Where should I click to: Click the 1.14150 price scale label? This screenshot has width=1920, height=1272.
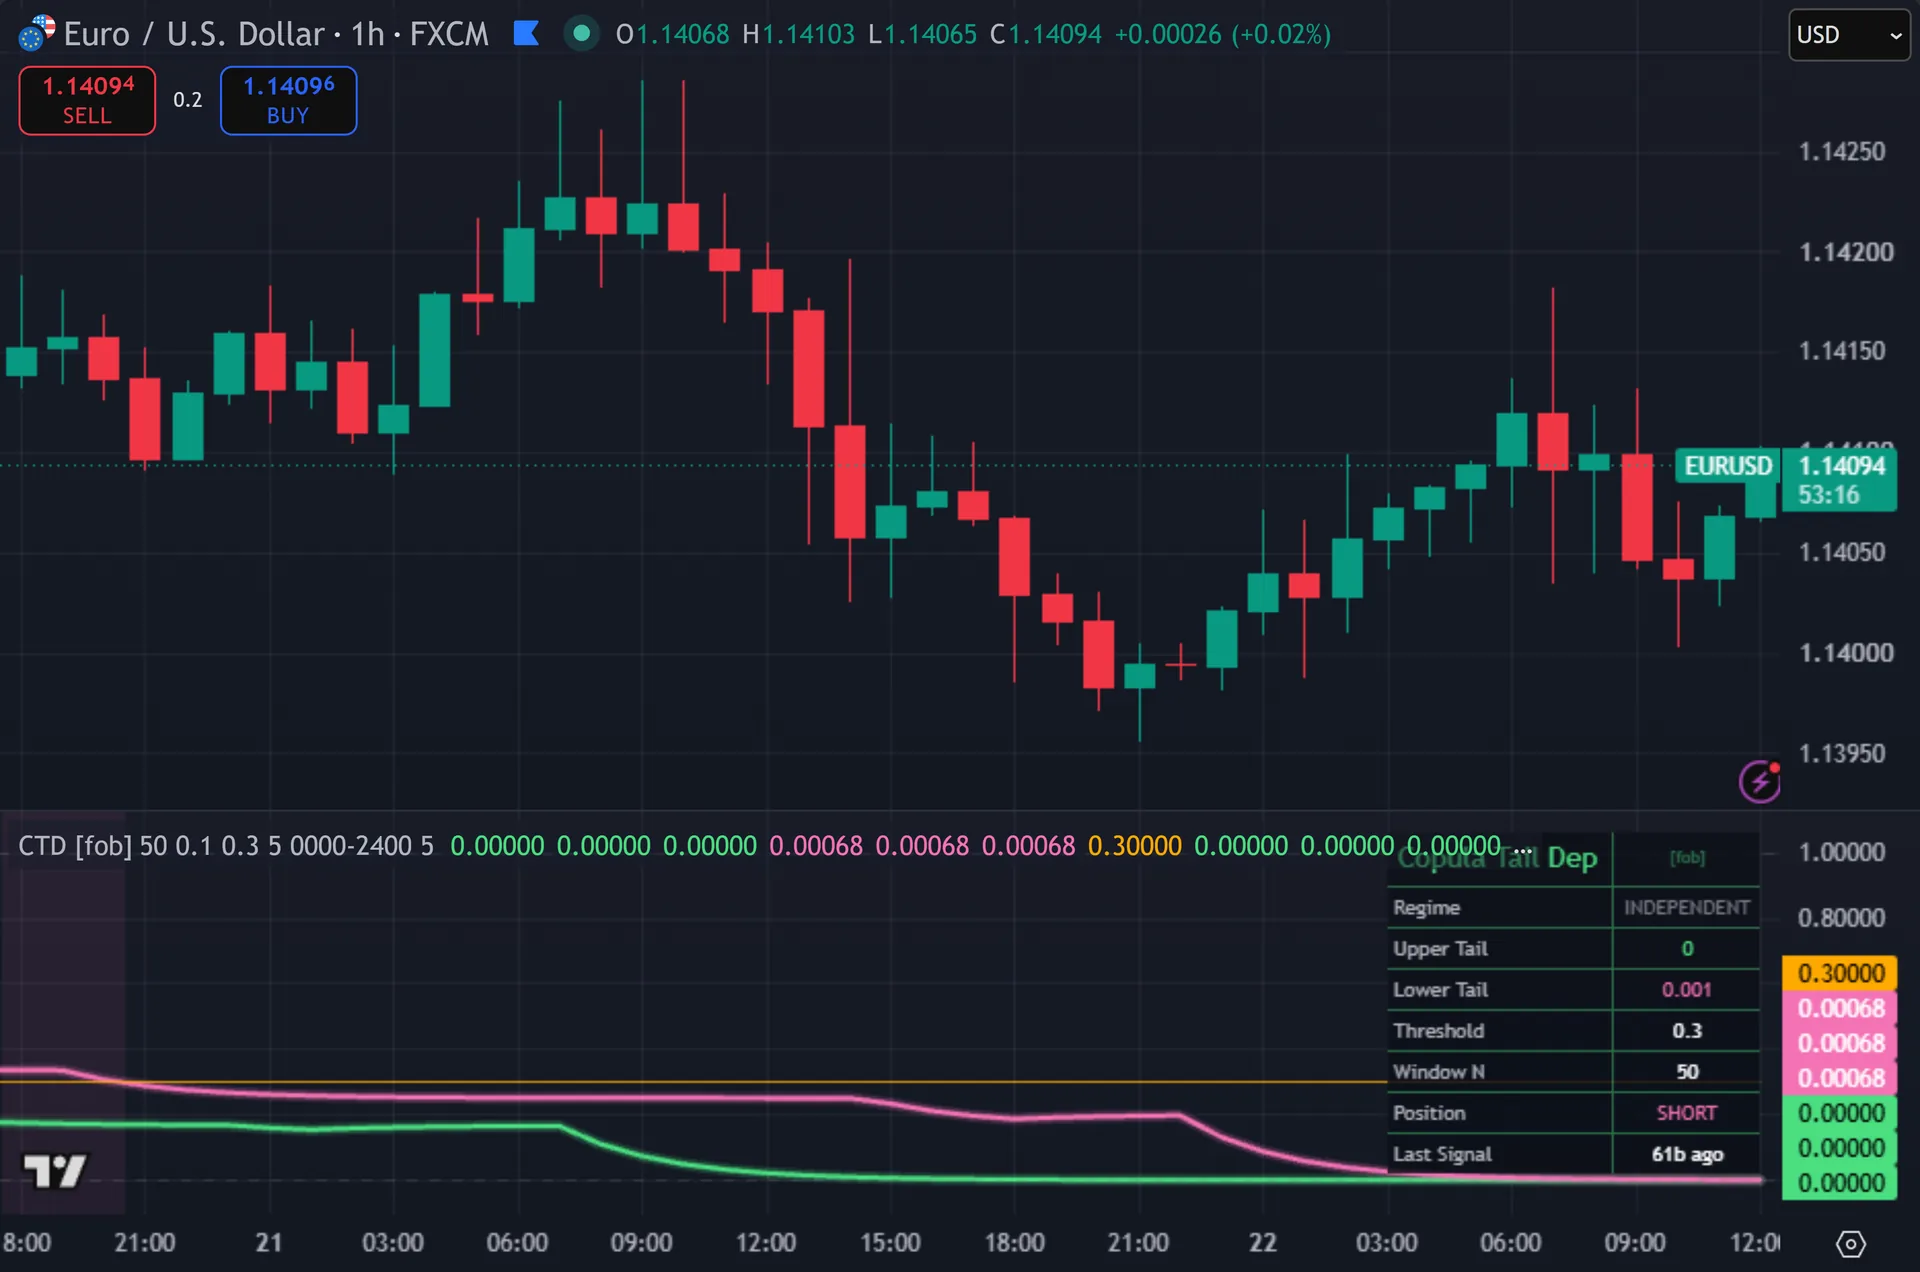click(x=1842, y=351)
